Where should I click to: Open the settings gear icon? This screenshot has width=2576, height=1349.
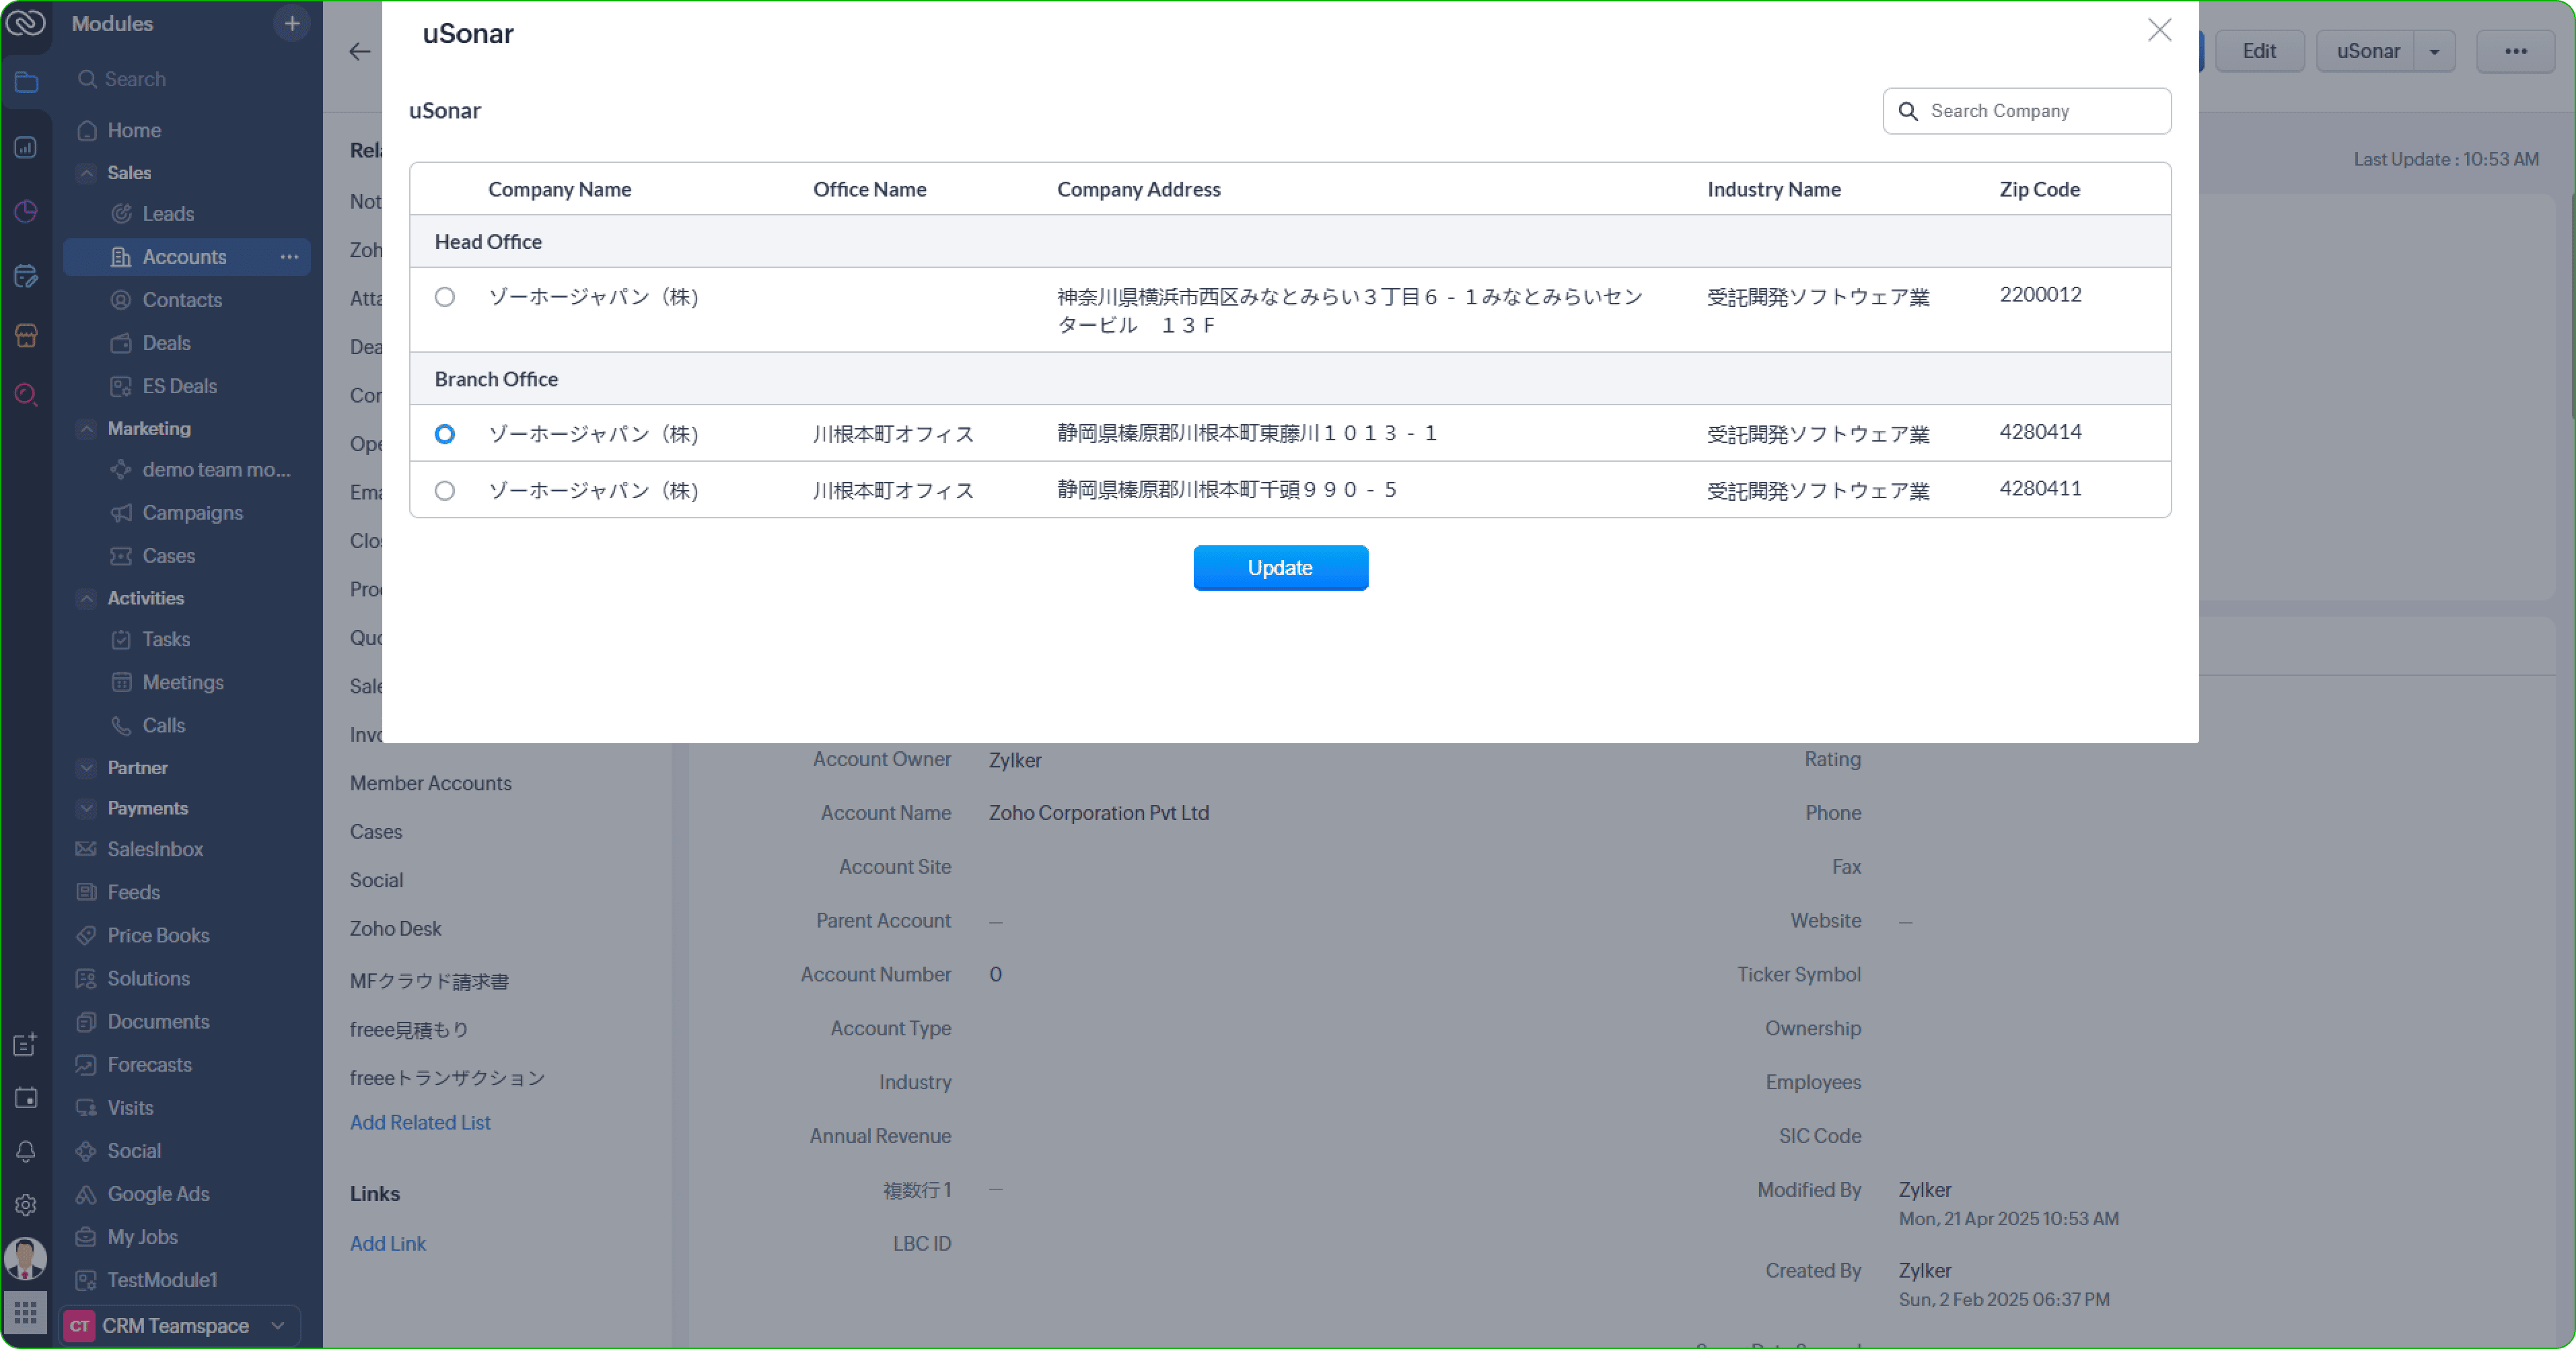point(26,1204)
